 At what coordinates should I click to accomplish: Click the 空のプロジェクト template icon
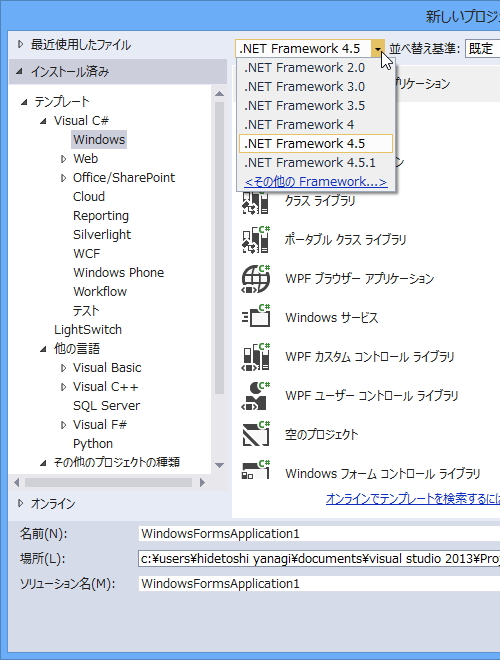(255, 434)
